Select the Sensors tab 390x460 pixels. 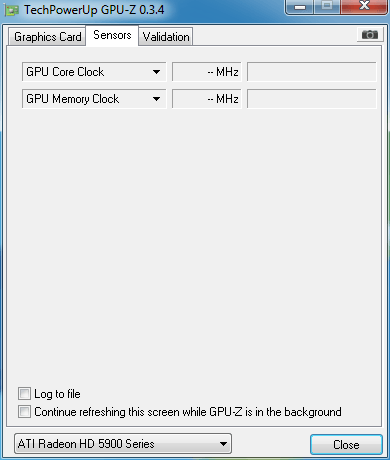click(x=112, y=35)
